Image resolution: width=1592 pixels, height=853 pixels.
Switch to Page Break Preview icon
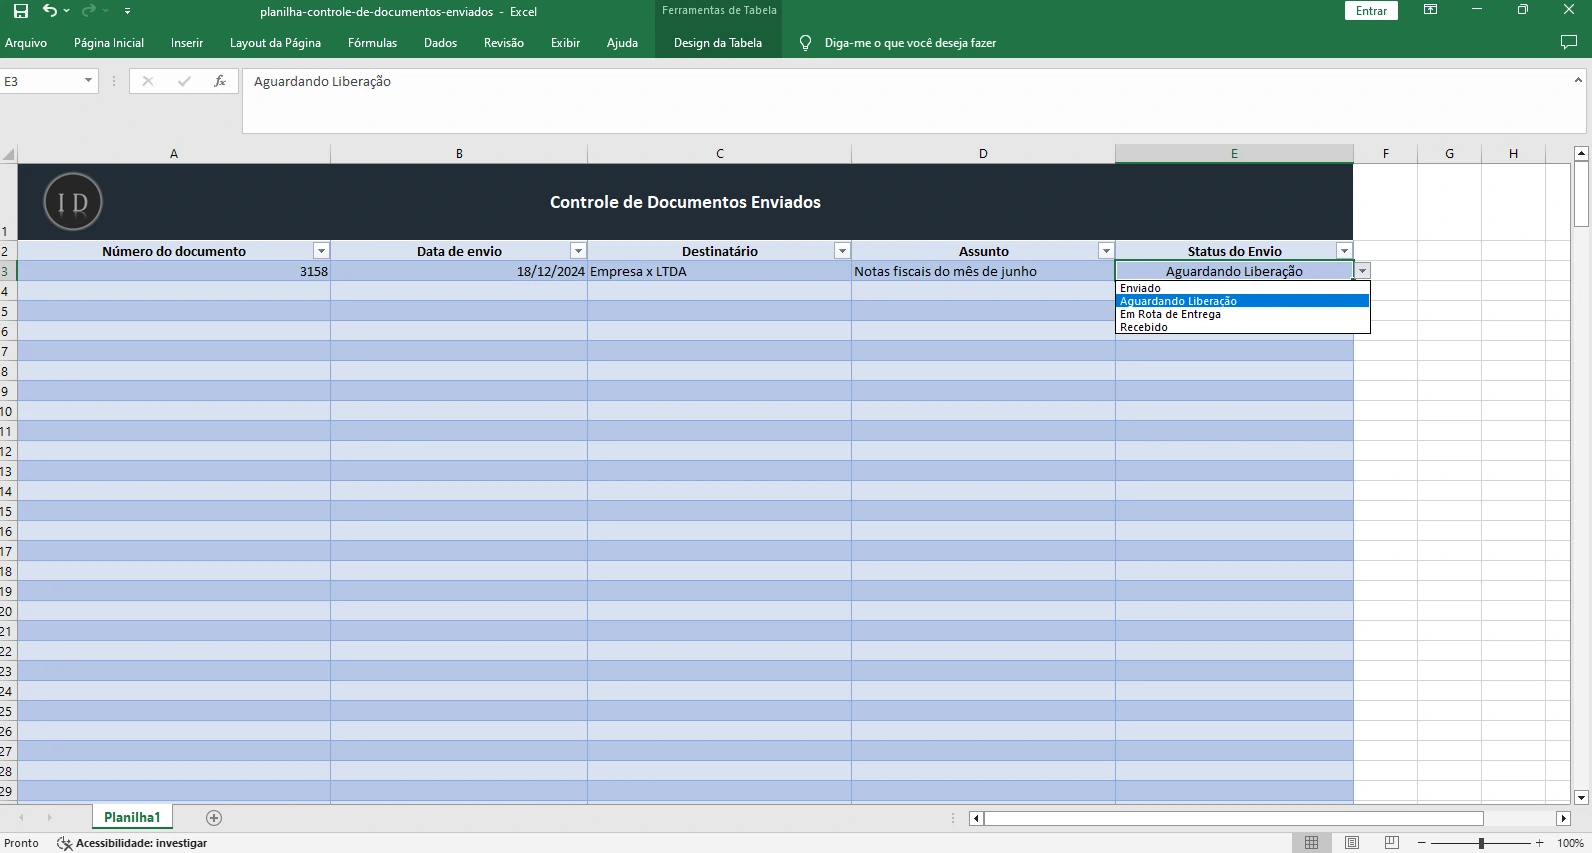tap(1392, 843)
